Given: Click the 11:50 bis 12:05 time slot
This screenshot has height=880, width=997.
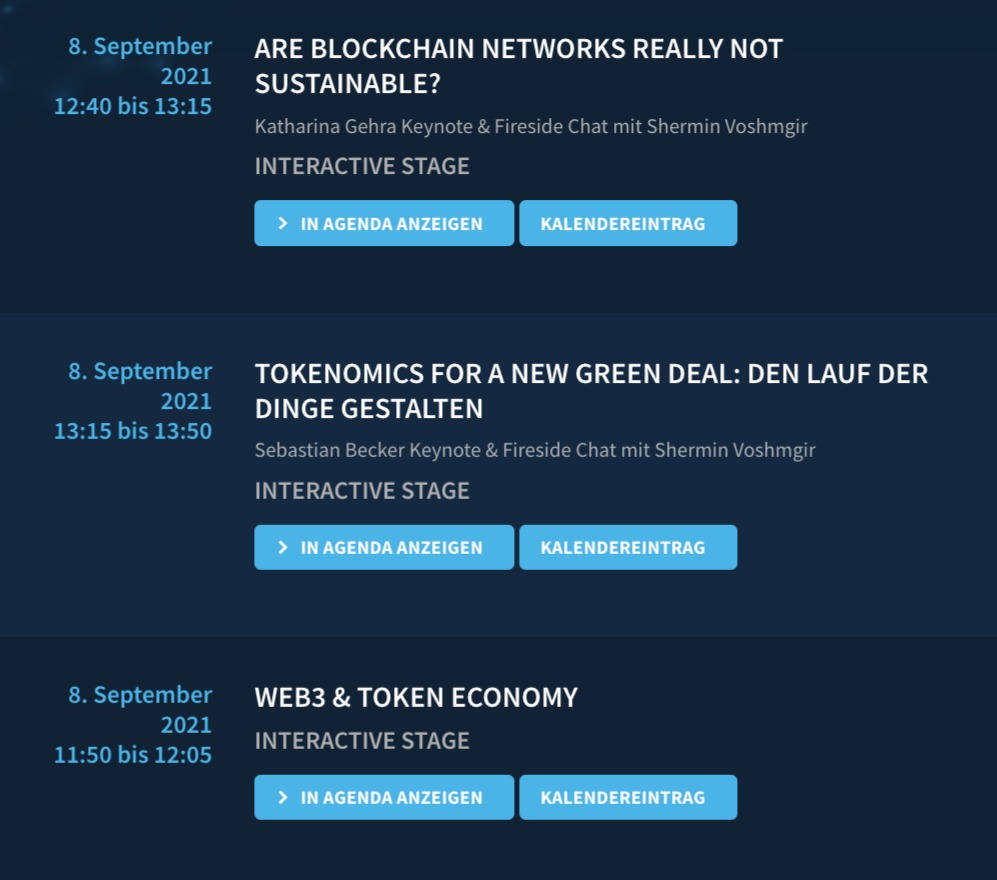Looking at the screenshot, I should coord(133,755).
